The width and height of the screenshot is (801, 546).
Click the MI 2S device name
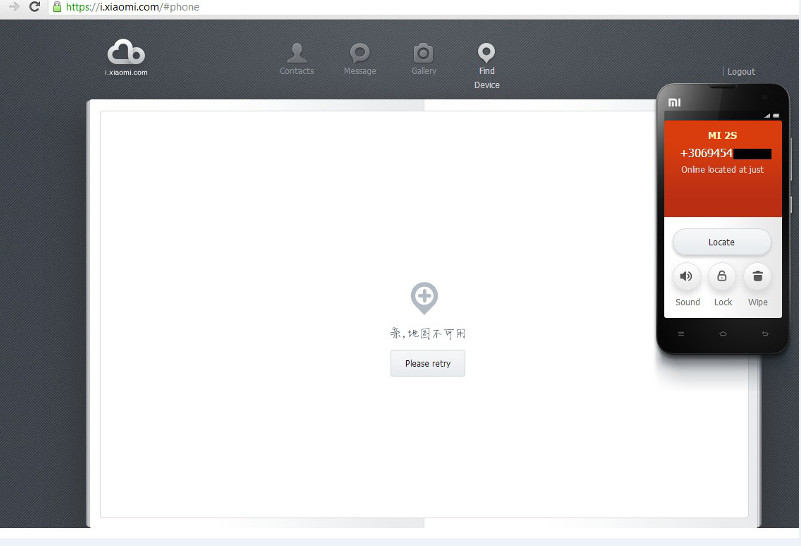(722, 135)
